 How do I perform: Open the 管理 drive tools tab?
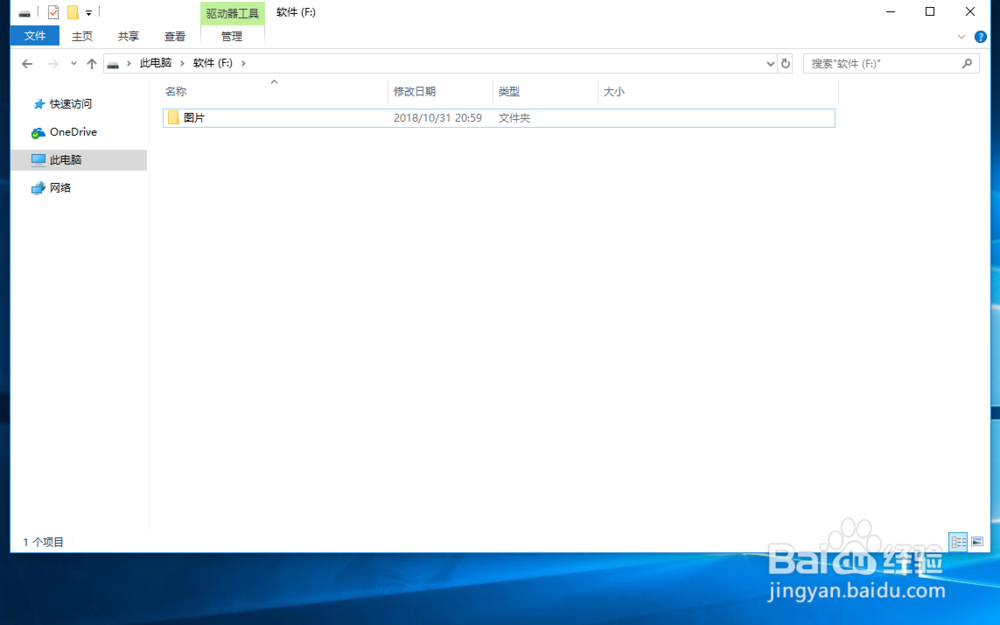coord(231,36)
